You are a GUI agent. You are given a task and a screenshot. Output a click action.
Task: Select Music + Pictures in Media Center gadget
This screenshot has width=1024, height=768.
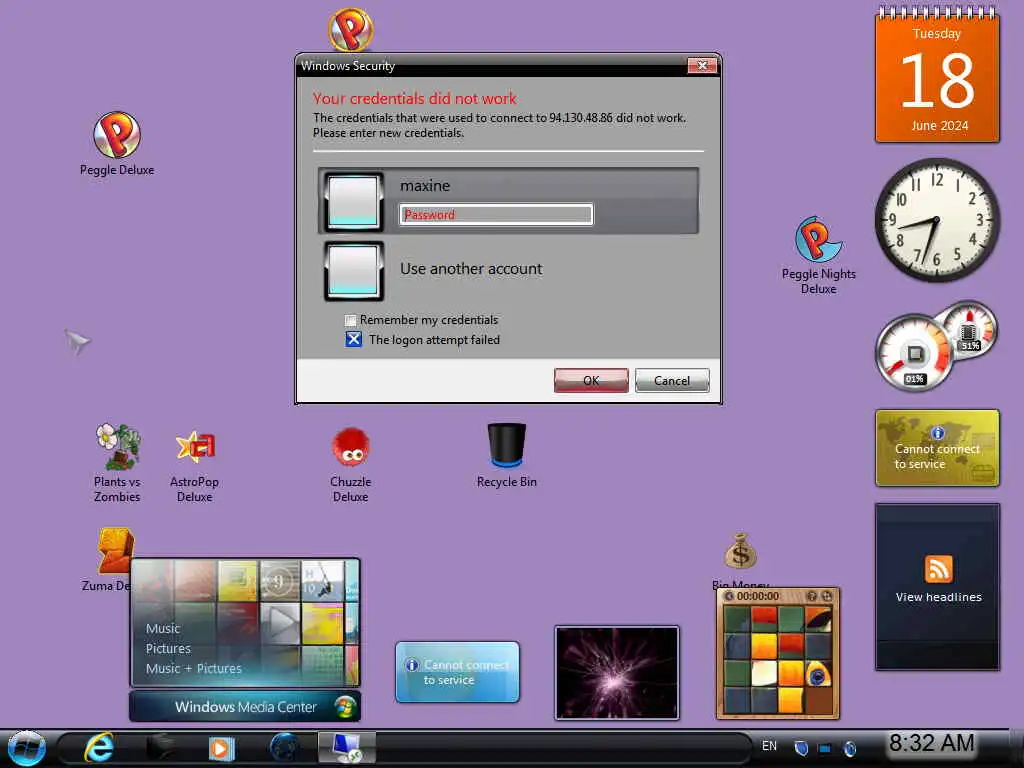point(193,669)
